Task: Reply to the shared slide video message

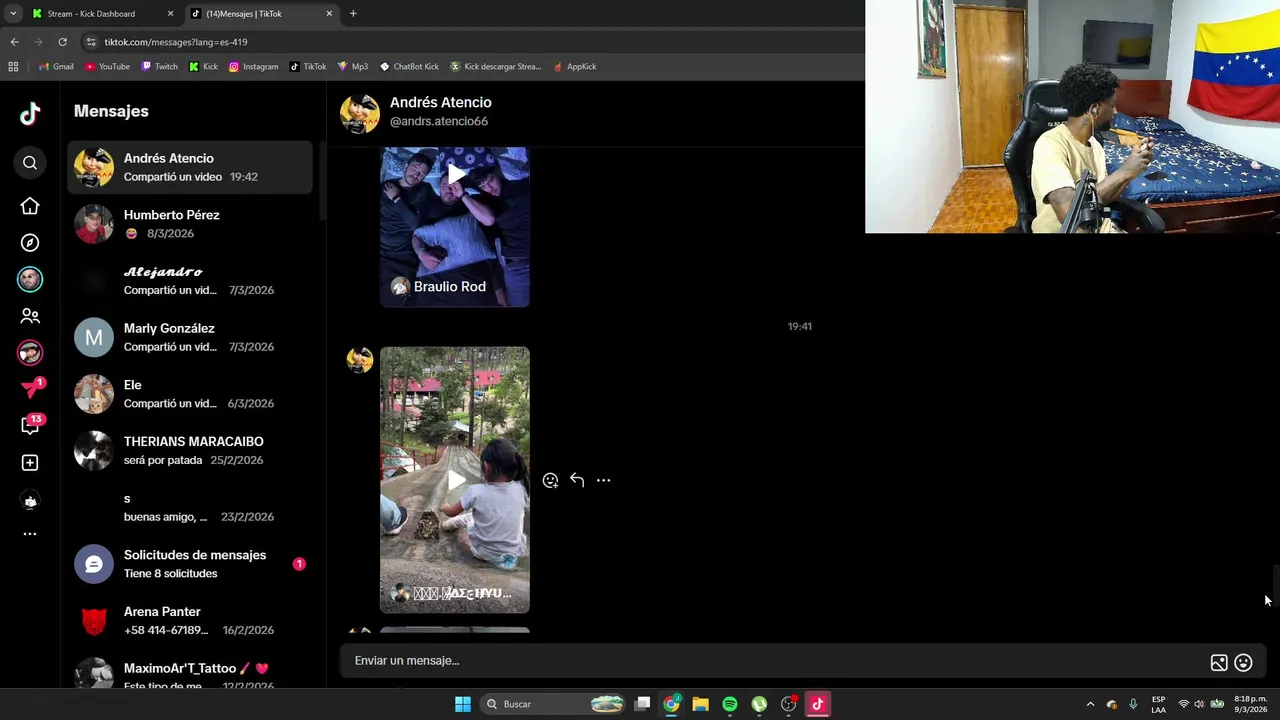Action: point(577,480)
